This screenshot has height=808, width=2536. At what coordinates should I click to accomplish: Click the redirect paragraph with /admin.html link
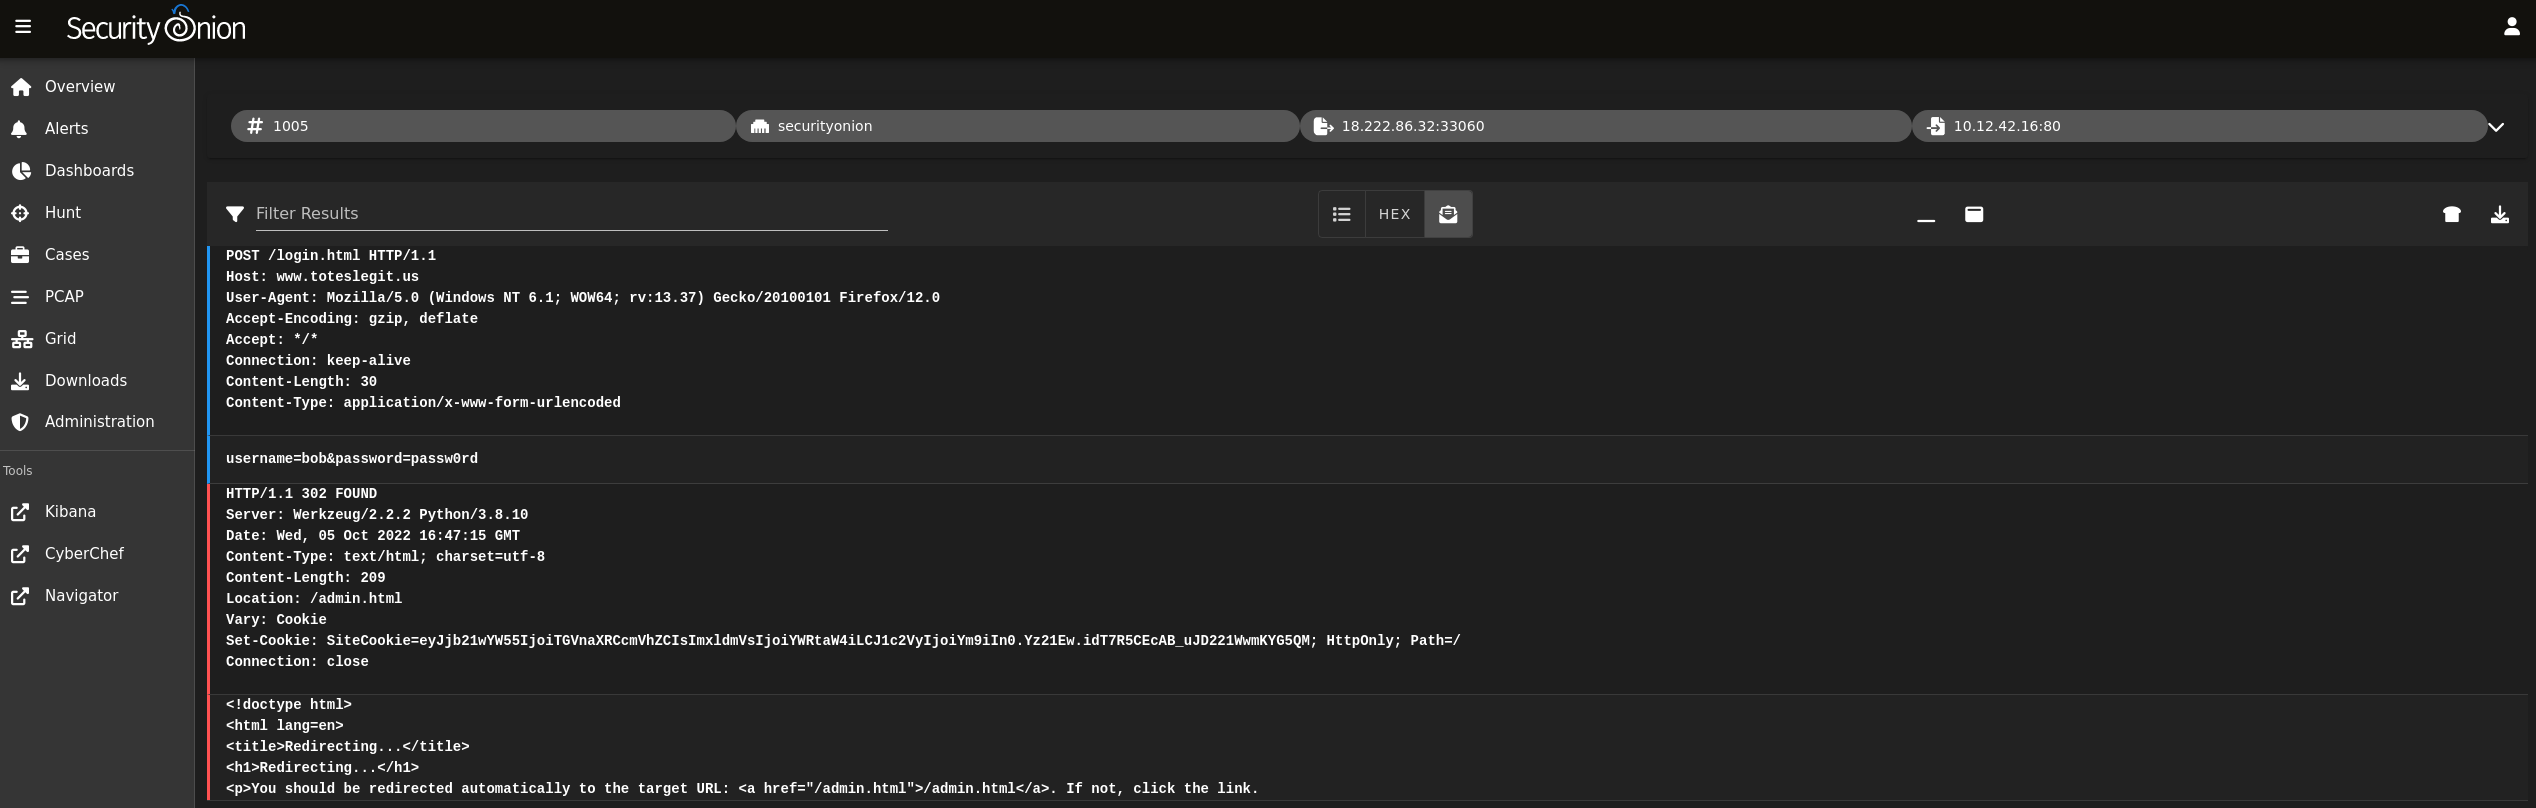pyautogui.click(x=742, y=789)
